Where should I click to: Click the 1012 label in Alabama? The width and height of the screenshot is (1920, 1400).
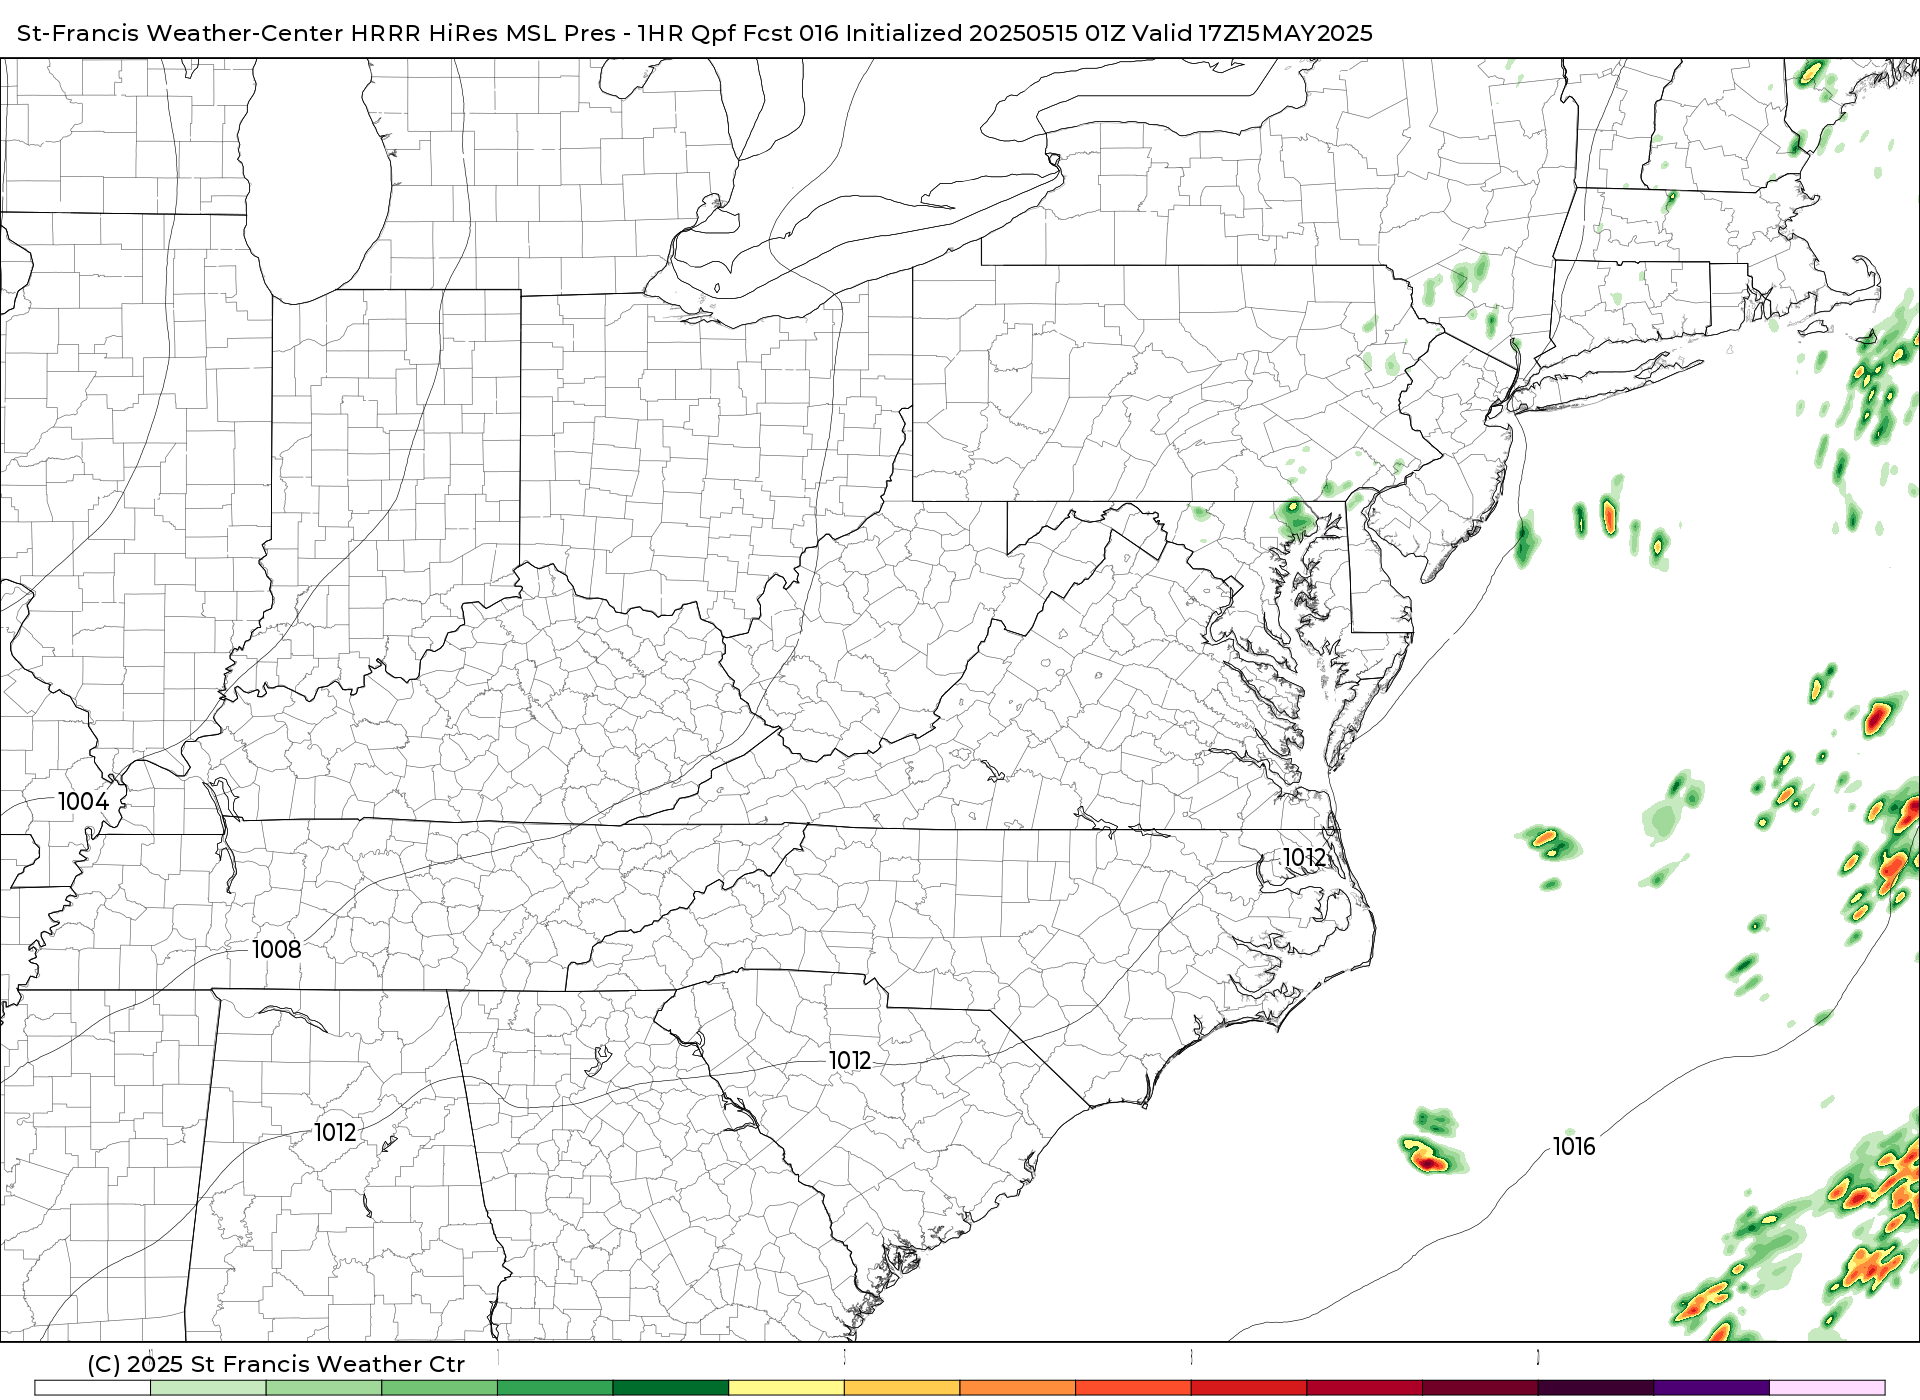pyautogui.click(x=335, y=1133)
